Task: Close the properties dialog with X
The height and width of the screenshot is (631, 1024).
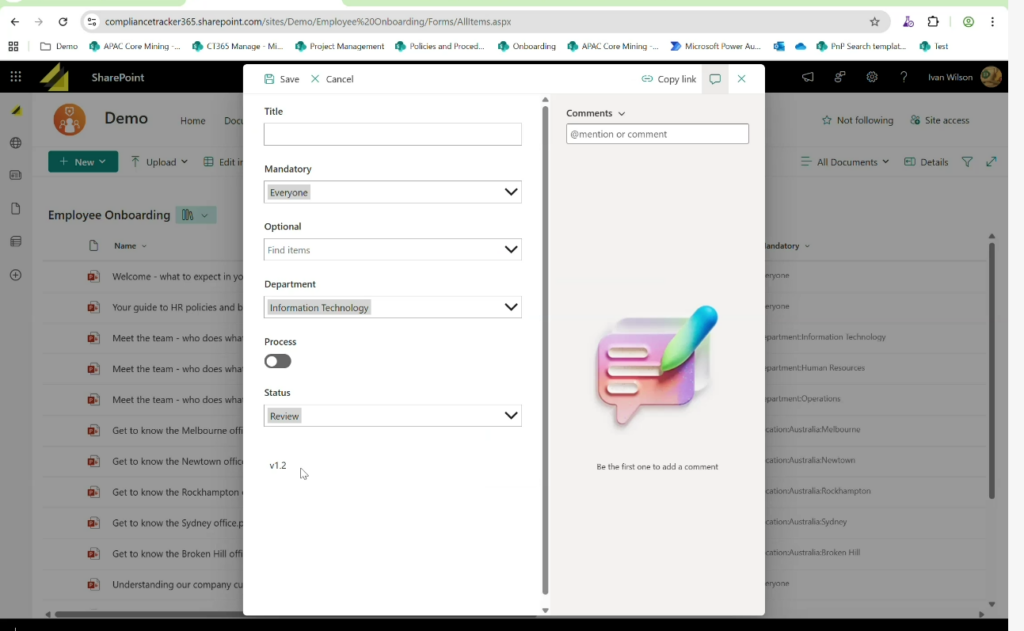Action: click(741, 79)
